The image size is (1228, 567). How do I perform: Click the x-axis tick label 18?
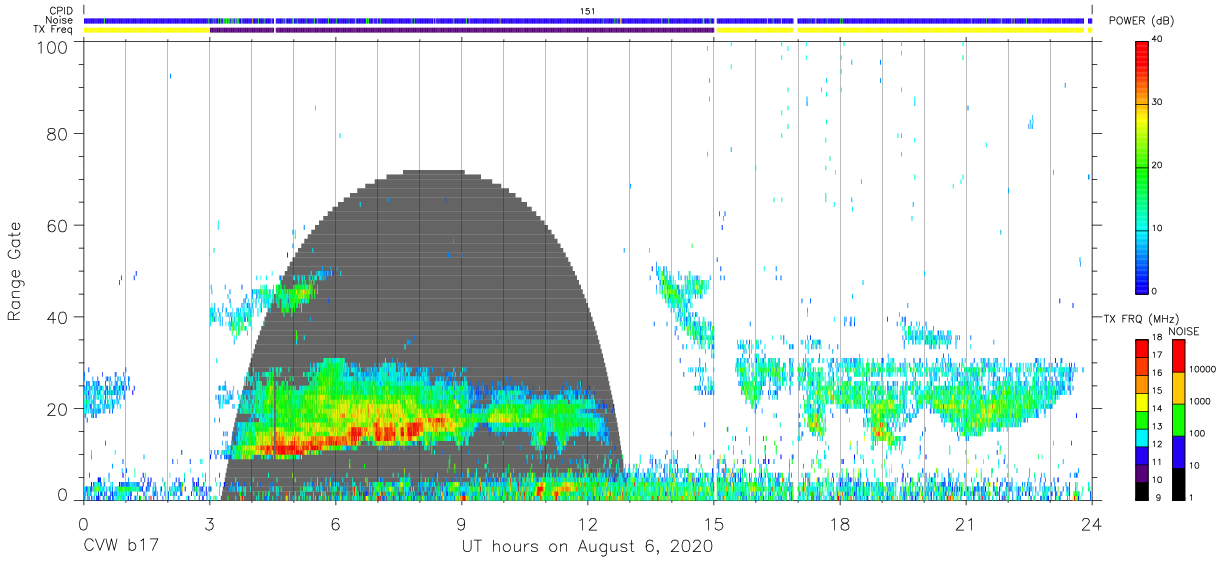pos(840,523)
